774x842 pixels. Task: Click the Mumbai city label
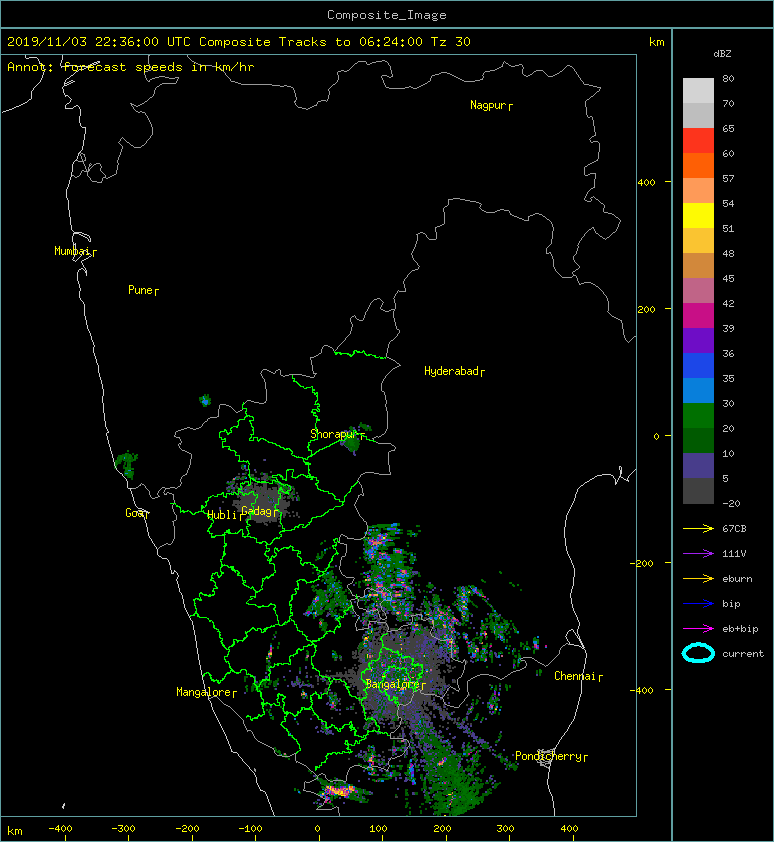[72, 251]
